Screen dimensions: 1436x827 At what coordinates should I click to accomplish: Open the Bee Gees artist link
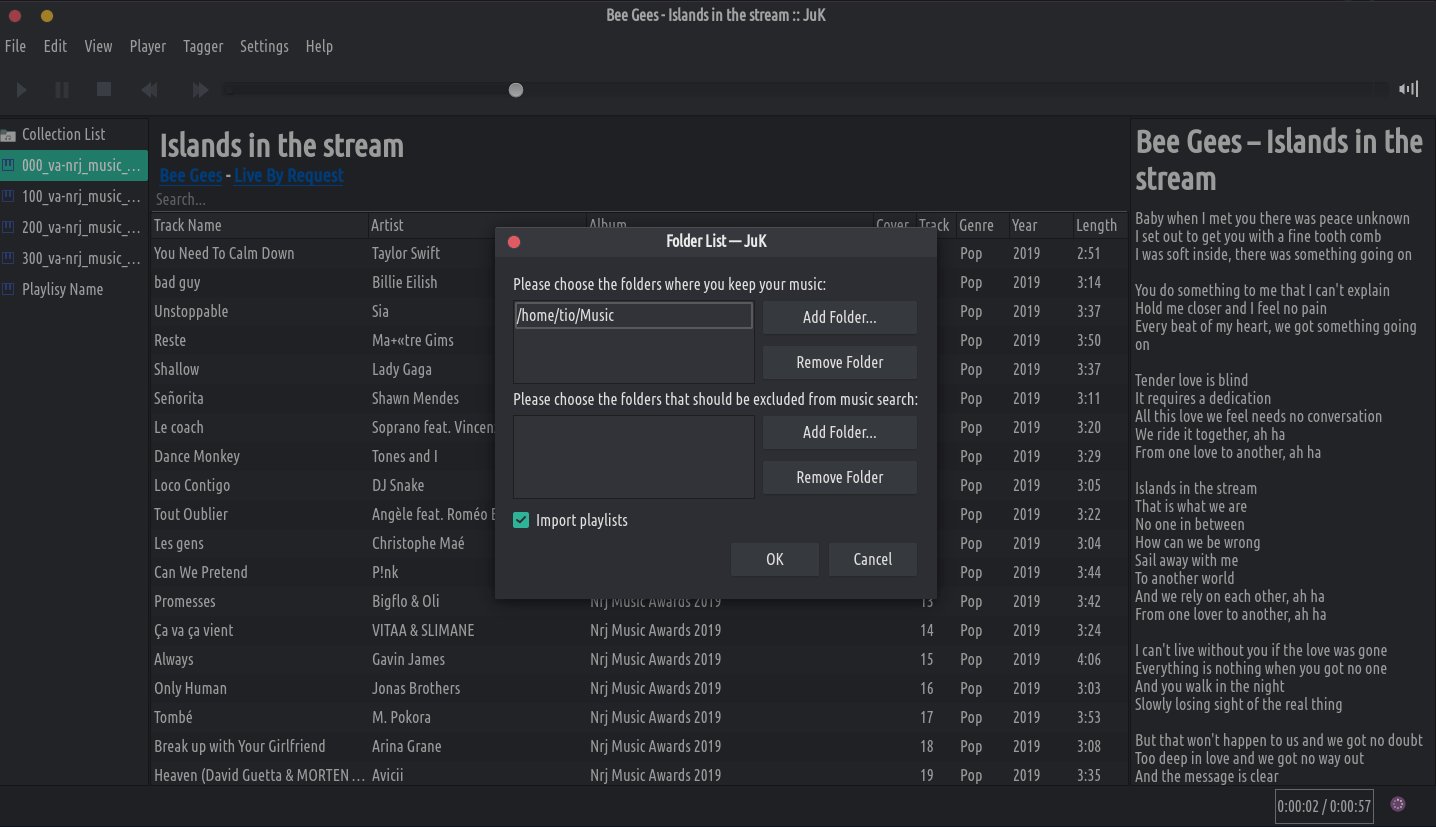pos(191,175)
